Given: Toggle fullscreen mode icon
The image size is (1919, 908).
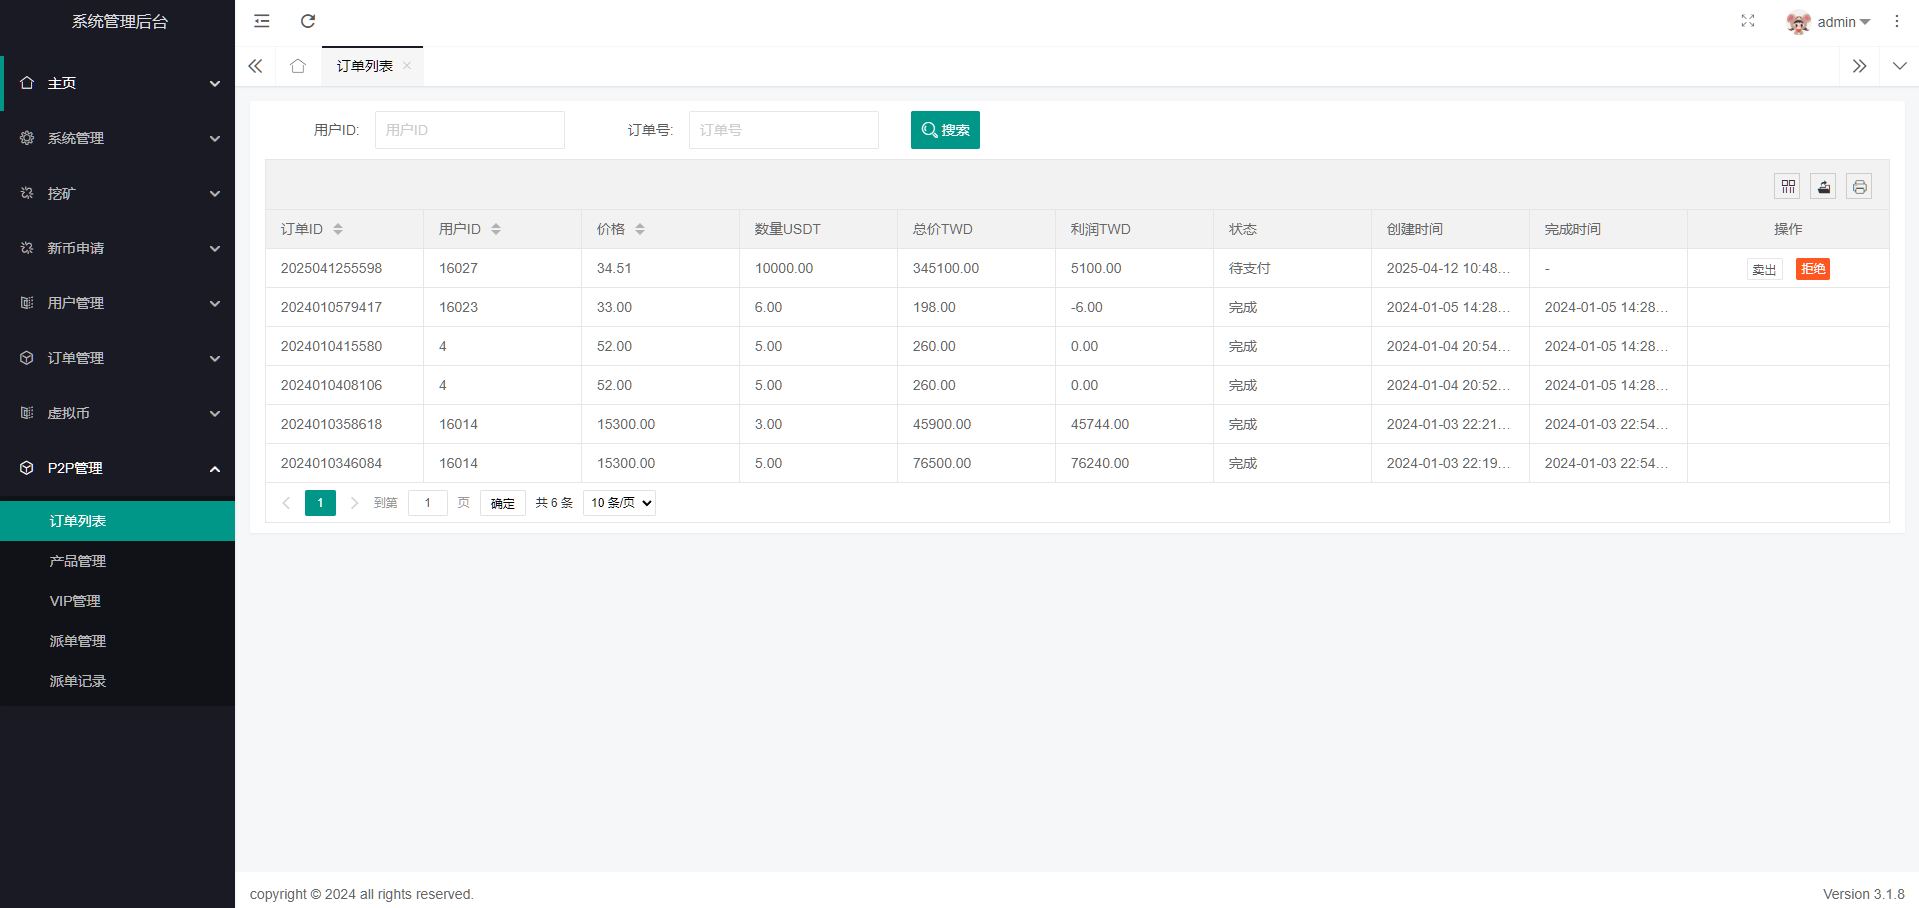Looking at the screenshot, I should pos(1748,21).
